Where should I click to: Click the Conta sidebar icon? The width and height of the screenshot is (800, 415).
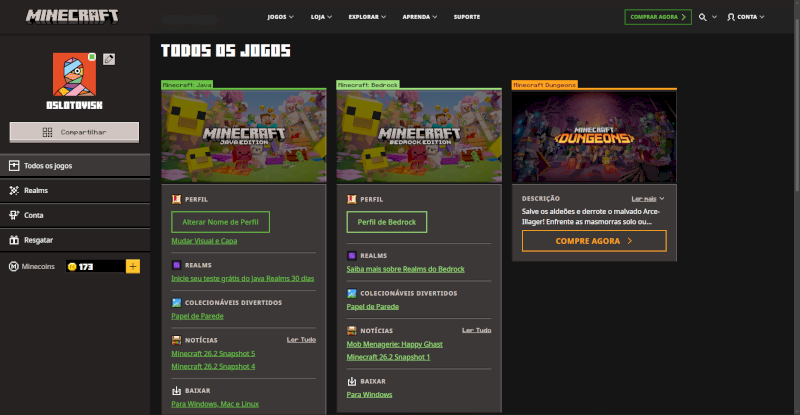pos(14,215)
